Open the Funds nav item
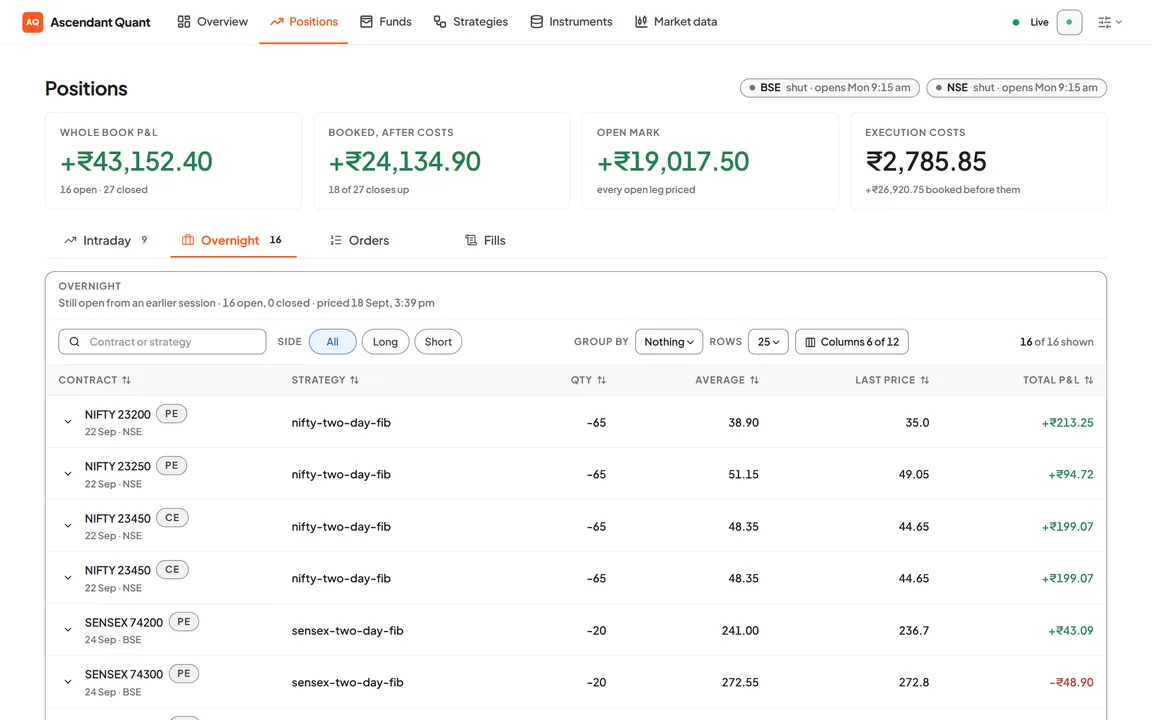 386,22
